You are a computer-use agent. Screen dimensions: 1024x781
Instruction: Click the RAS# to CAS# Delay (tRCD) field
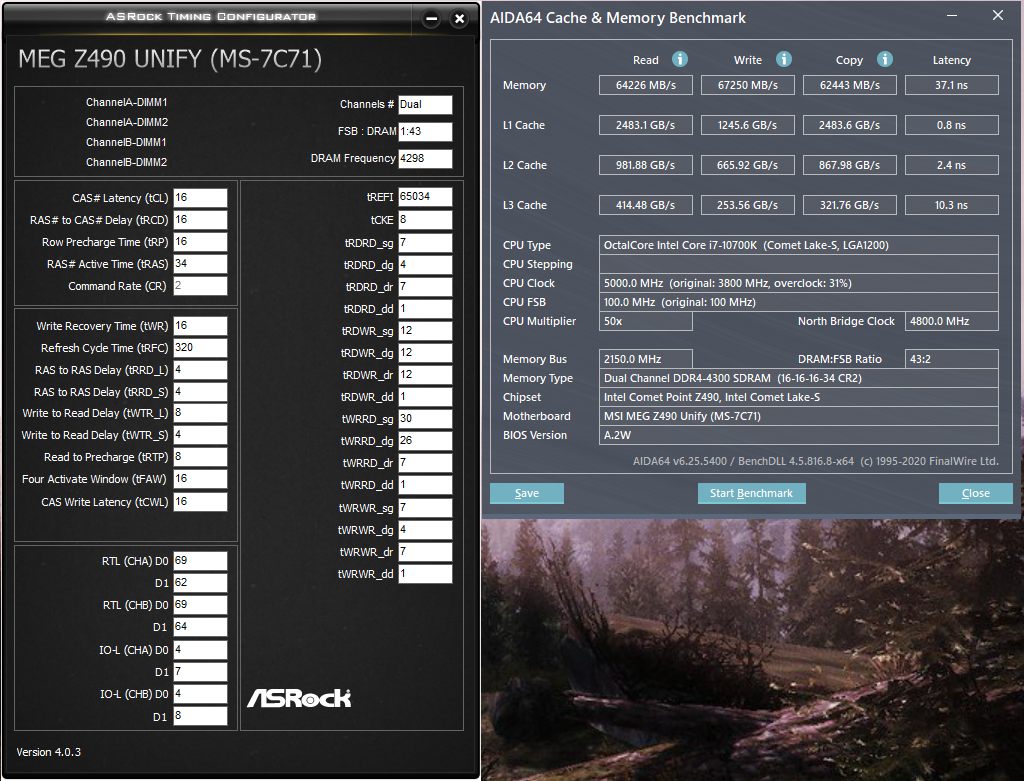200,220
